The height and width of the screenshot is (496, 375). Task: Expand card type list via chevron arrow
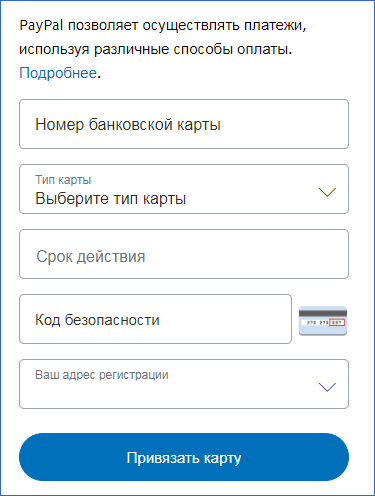tap(327, 192)
